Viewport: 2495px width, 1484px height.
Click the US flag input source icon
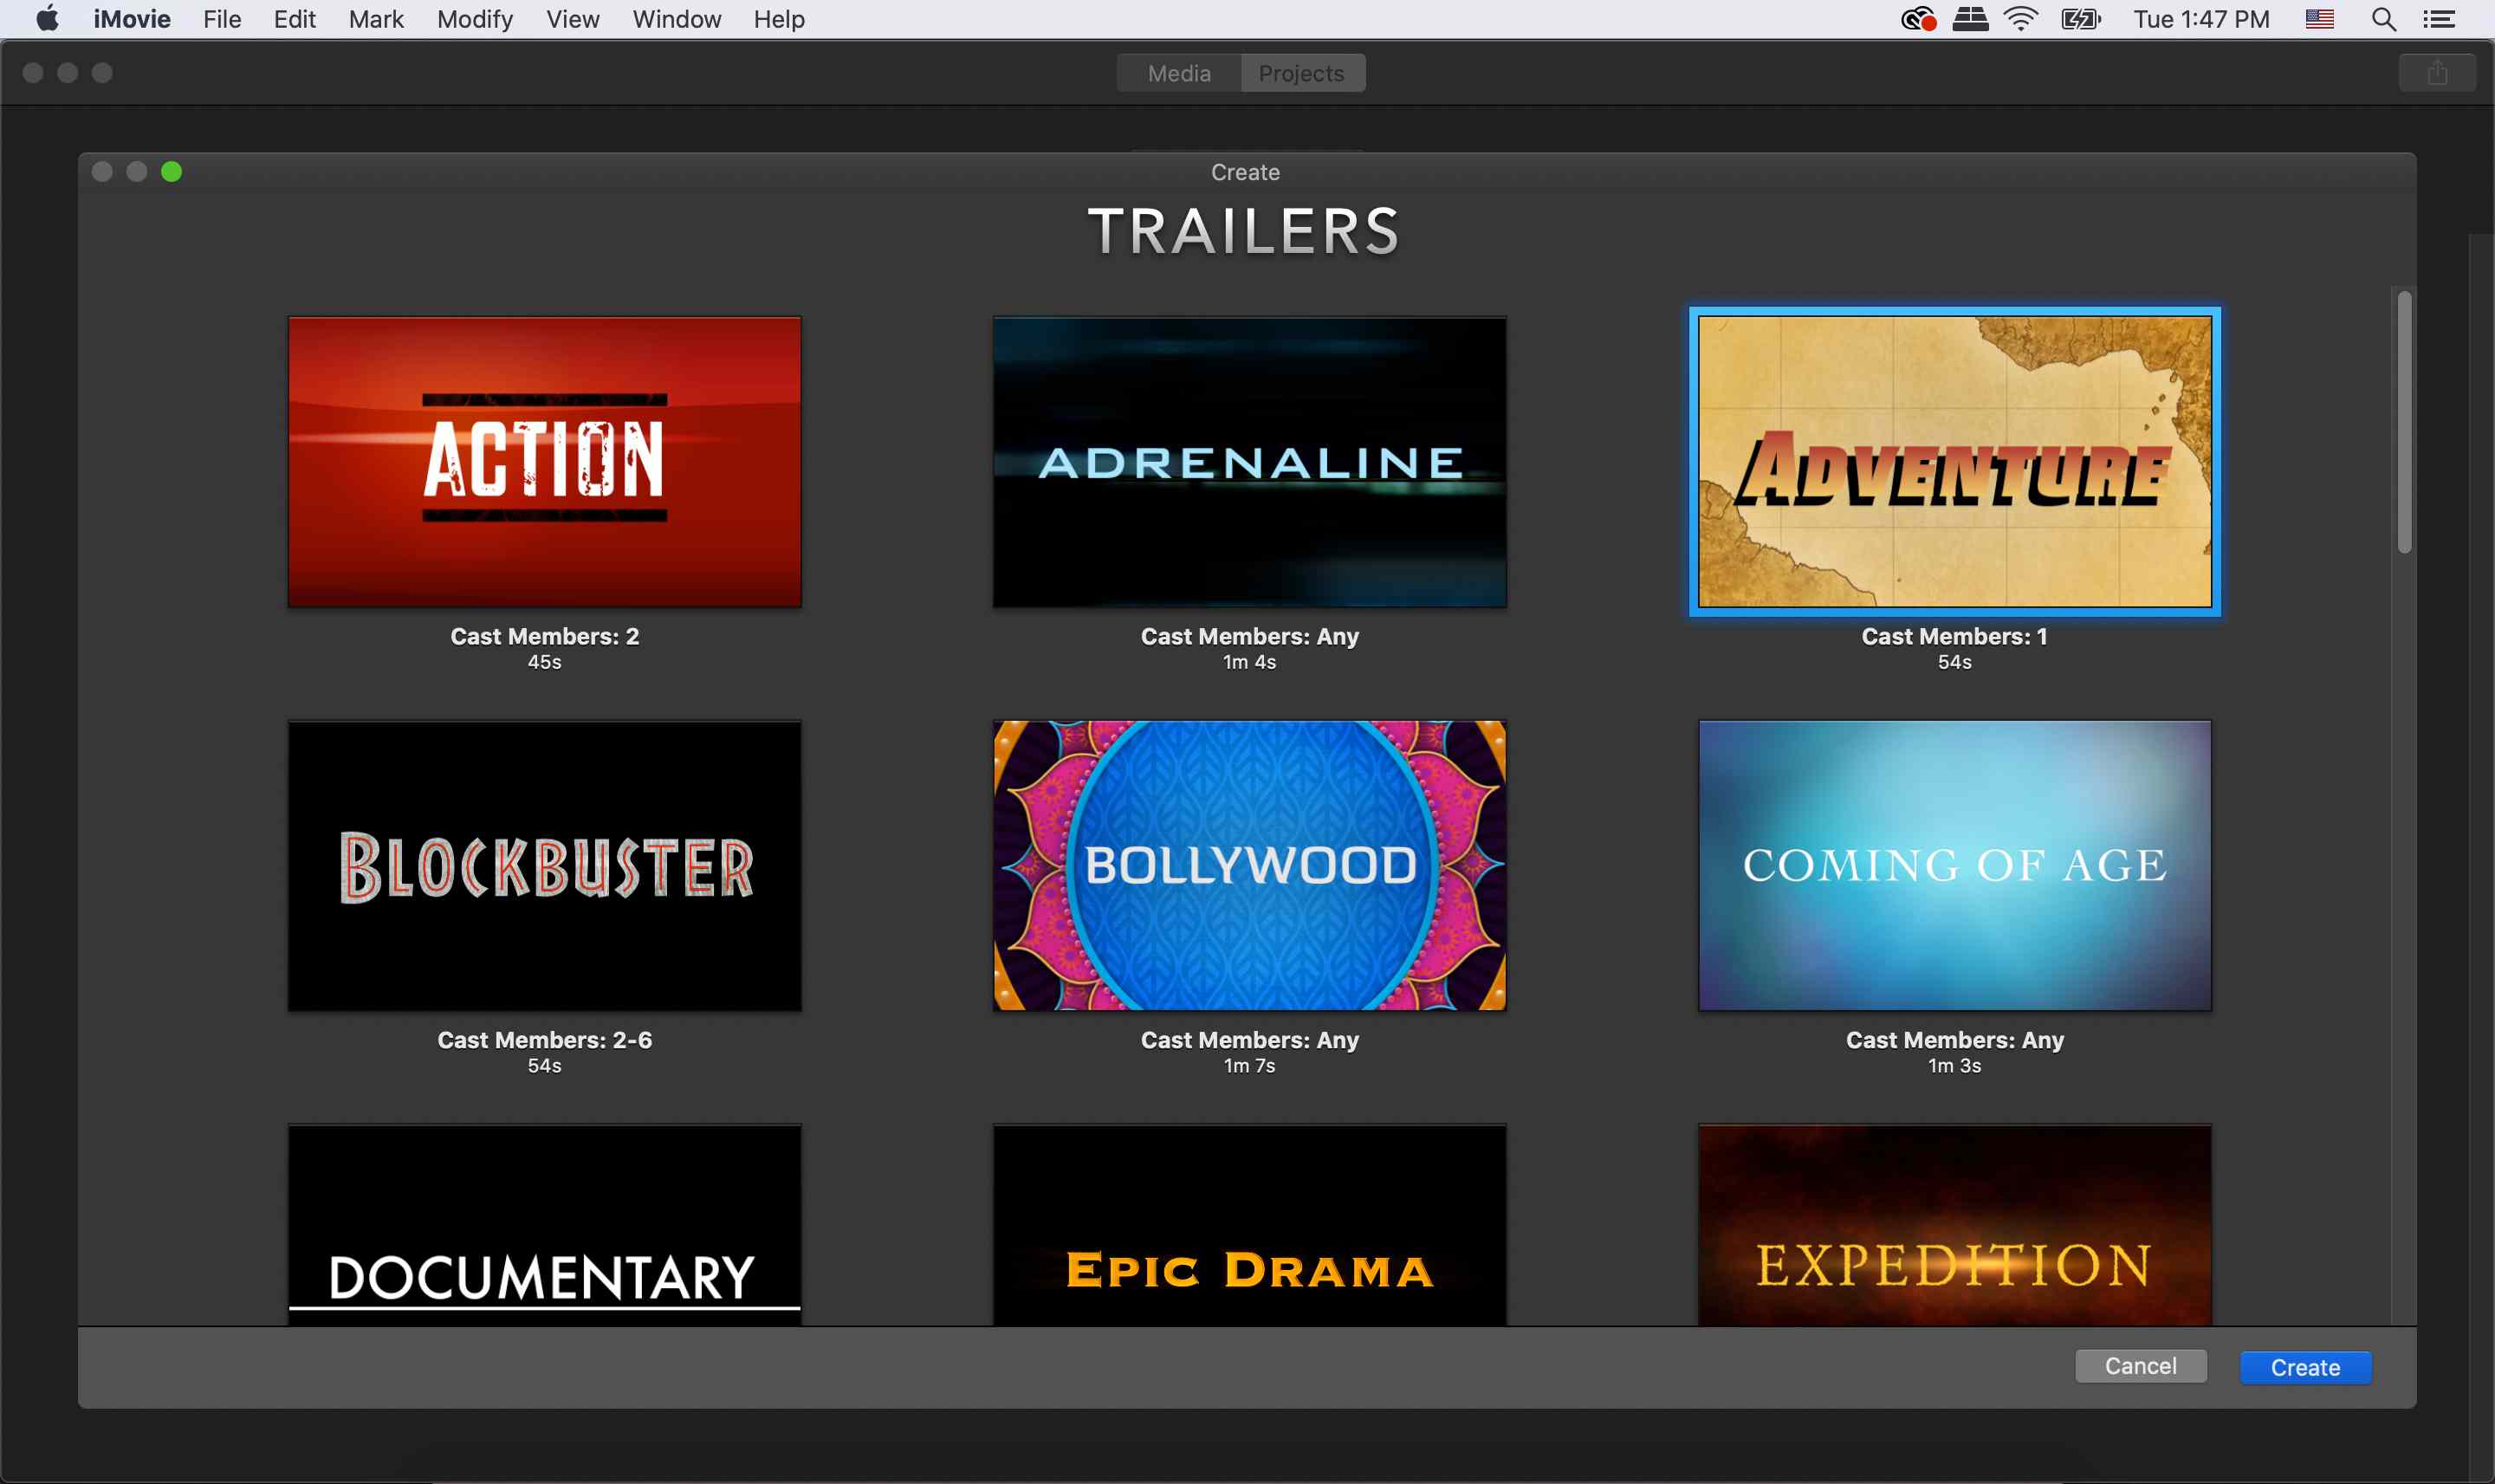2319,19
